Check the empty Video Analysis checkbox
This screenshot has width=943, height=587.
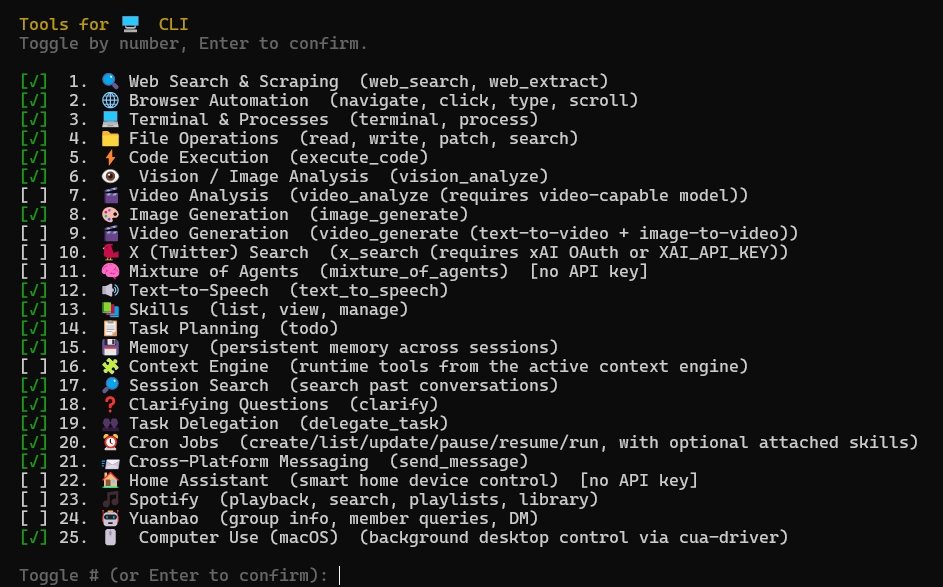pos(34,195)
